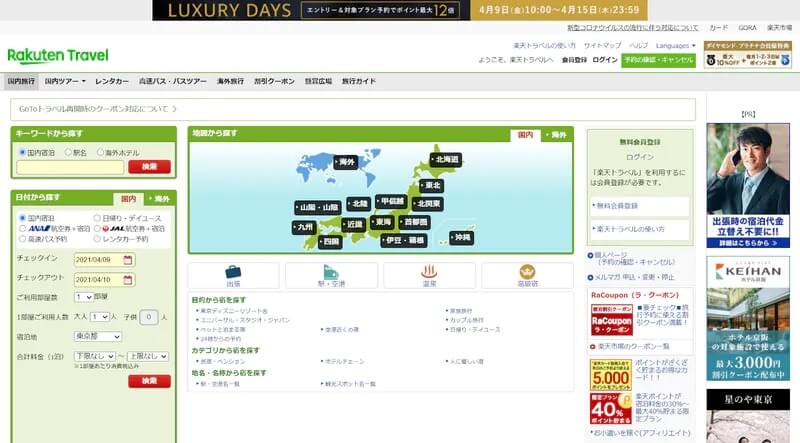Click the luxury hotel crown icon
This screenshot has width=800, height=443.
[x=527, y=272]
